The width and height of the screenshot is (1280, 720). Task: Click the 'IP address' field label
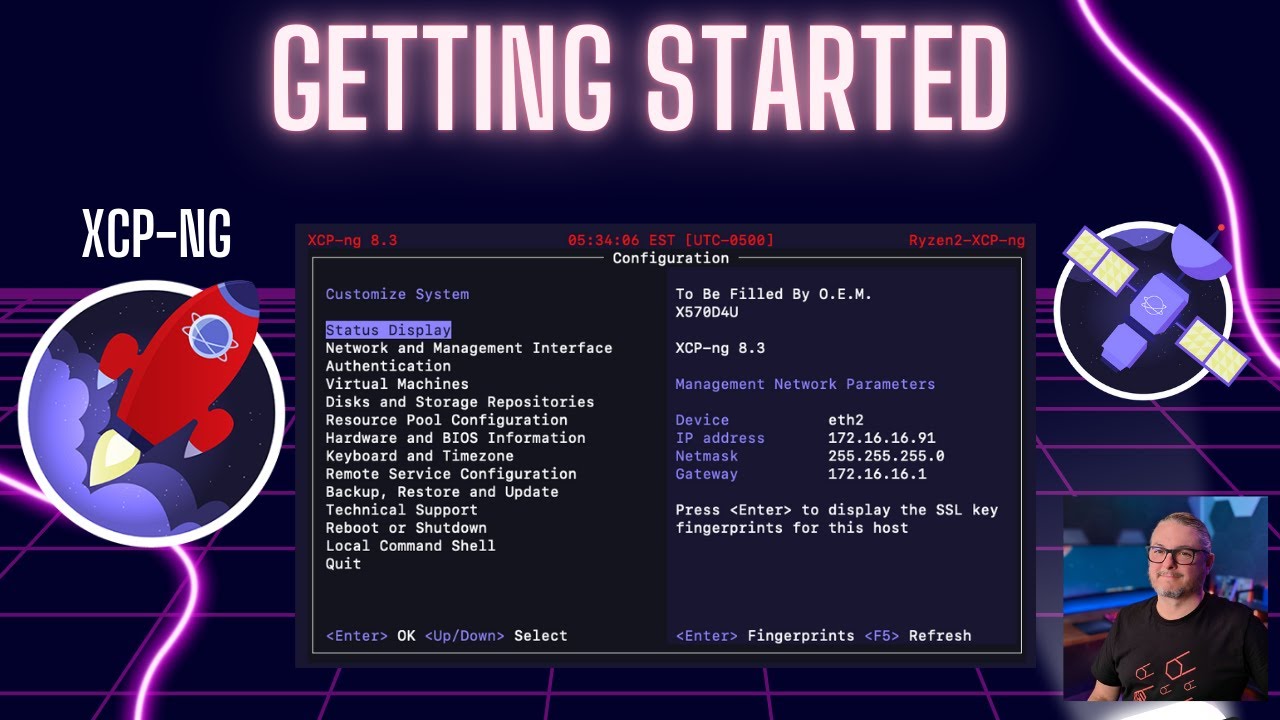tap(720, 438)
